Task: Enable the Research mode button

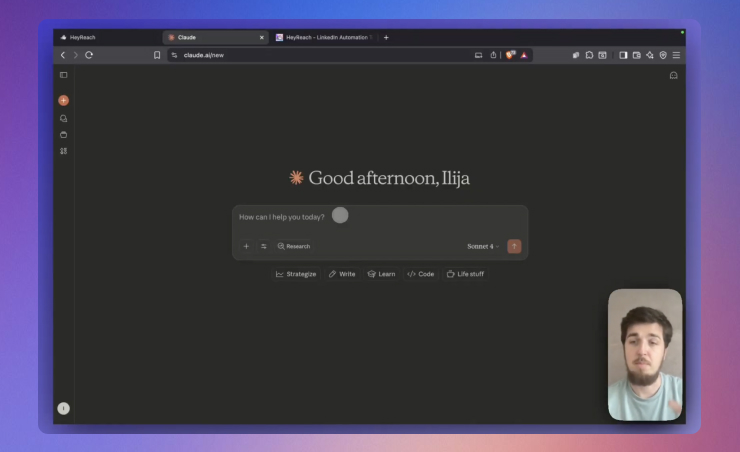Action: point(294,246)
